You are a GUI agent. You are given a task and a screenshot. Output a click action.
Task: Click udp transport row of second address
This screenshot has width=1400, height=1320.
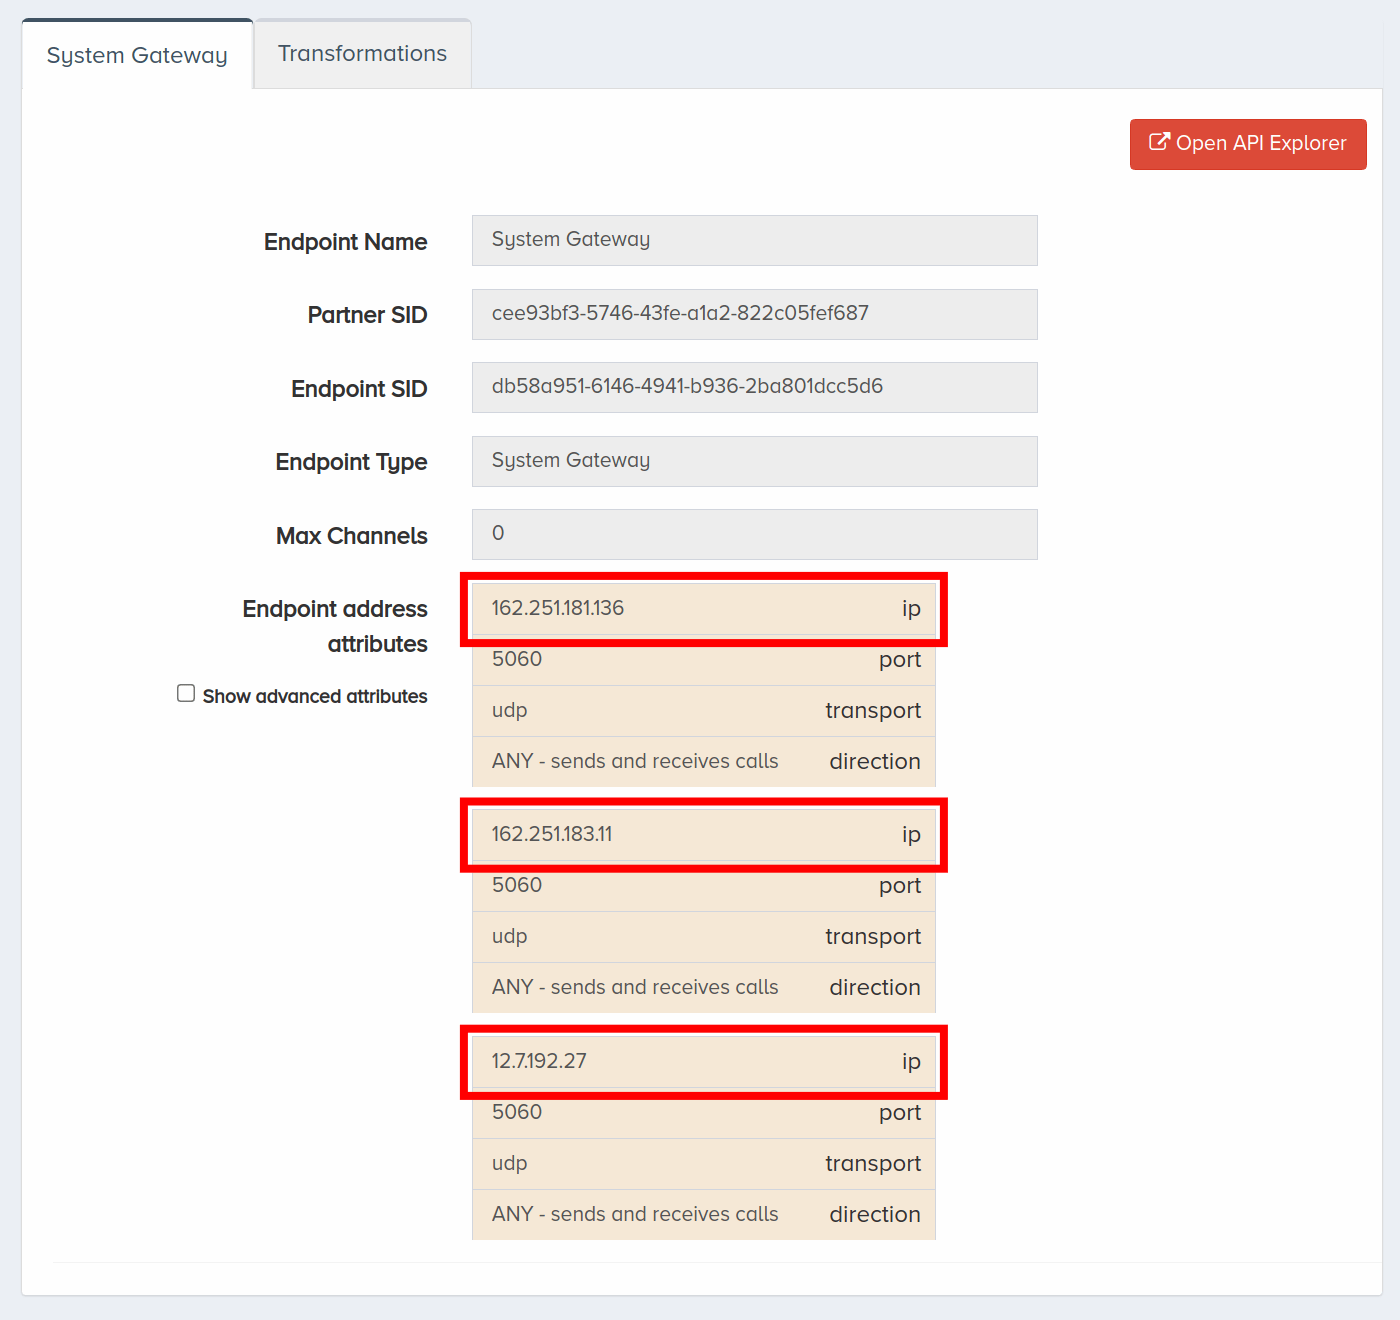point(704,937)
